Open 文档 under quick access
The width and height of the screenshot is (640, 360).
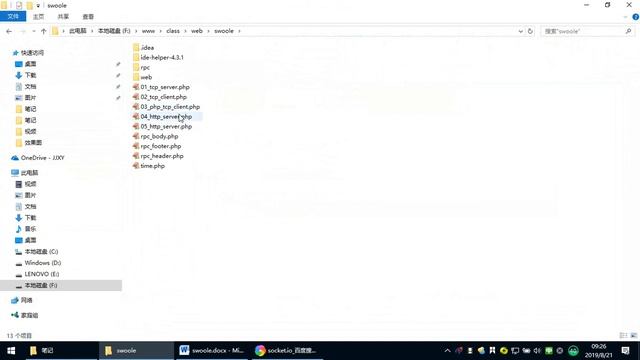[26, 87]
